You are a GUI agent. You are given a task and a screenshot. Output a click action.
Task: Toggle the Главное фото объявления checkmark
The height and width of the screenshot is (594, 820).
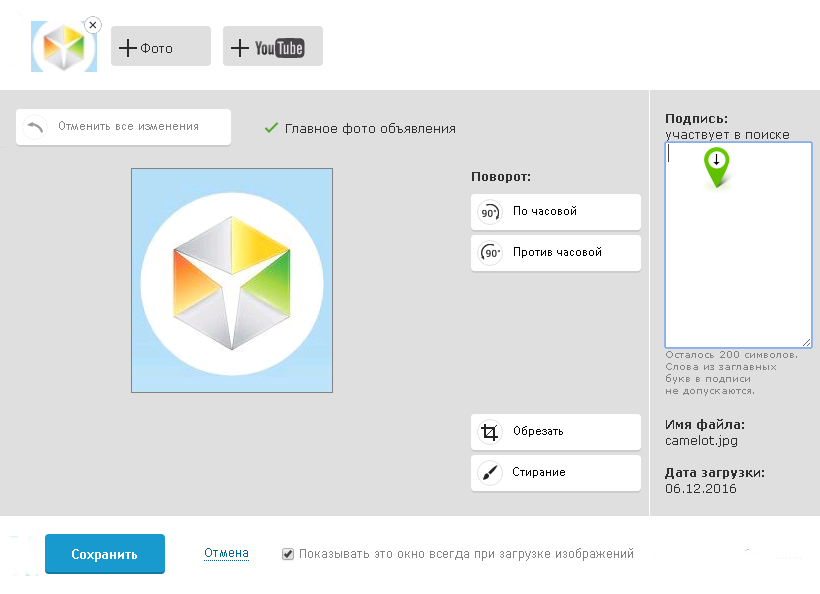270,128
